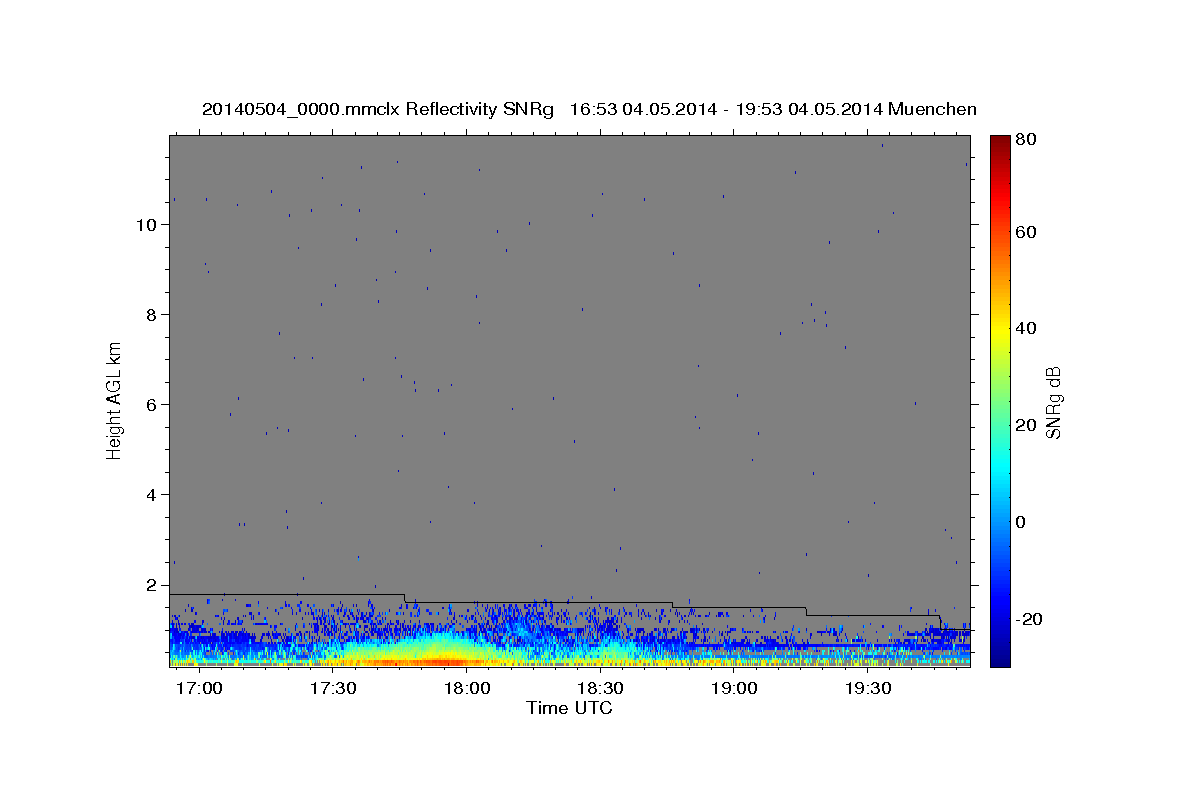Click the height tick label 10
1200x800 pixels.
point(148,225)
